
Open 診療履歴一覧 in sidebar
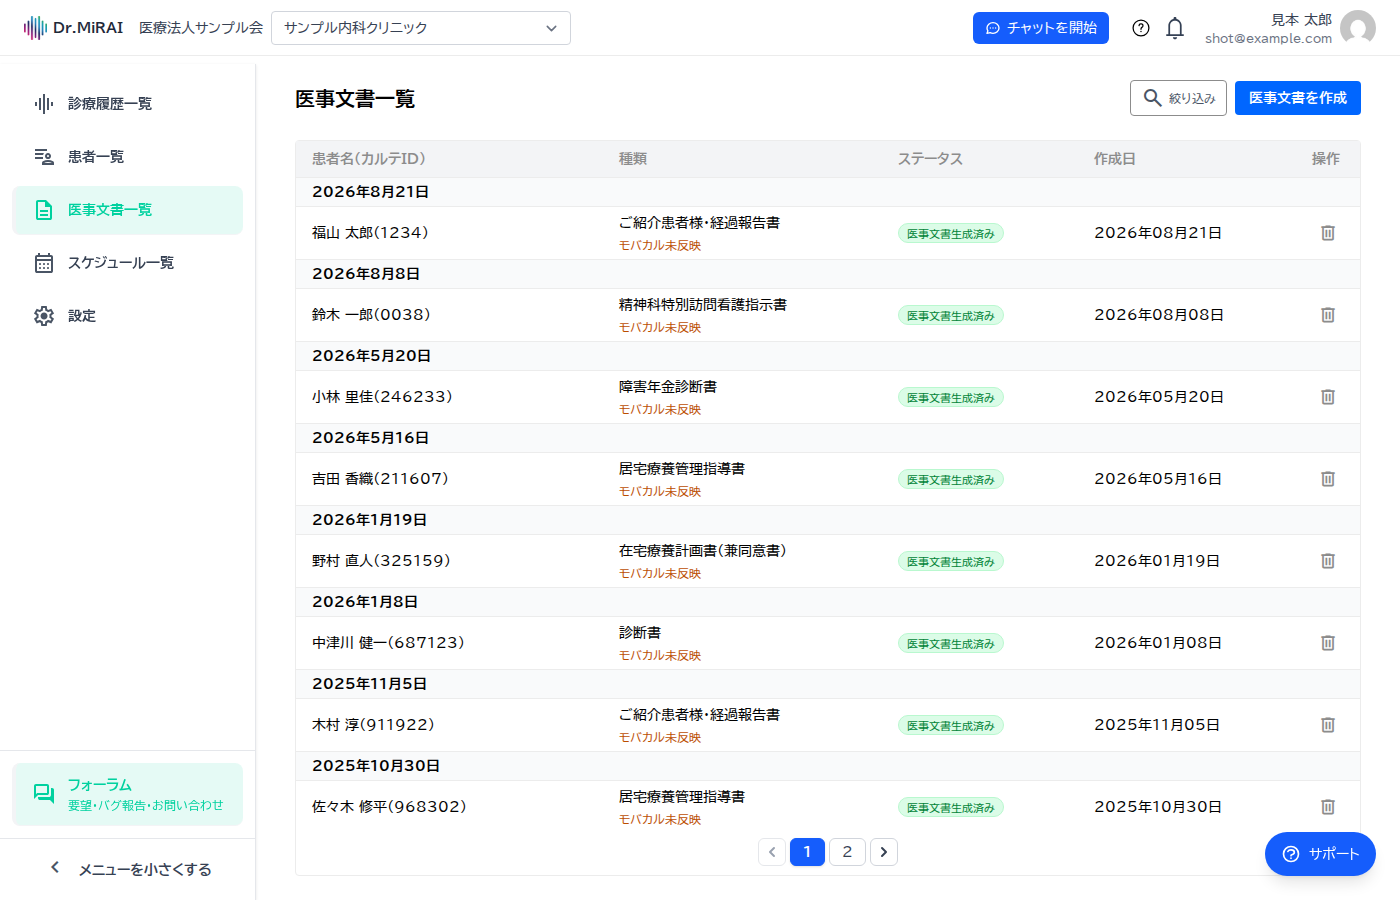(128, 104)
